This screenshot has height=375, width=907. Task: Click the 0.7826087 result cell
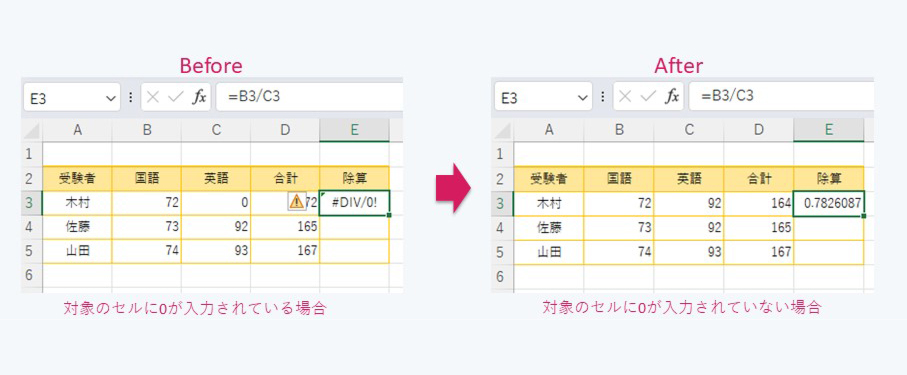829,204
